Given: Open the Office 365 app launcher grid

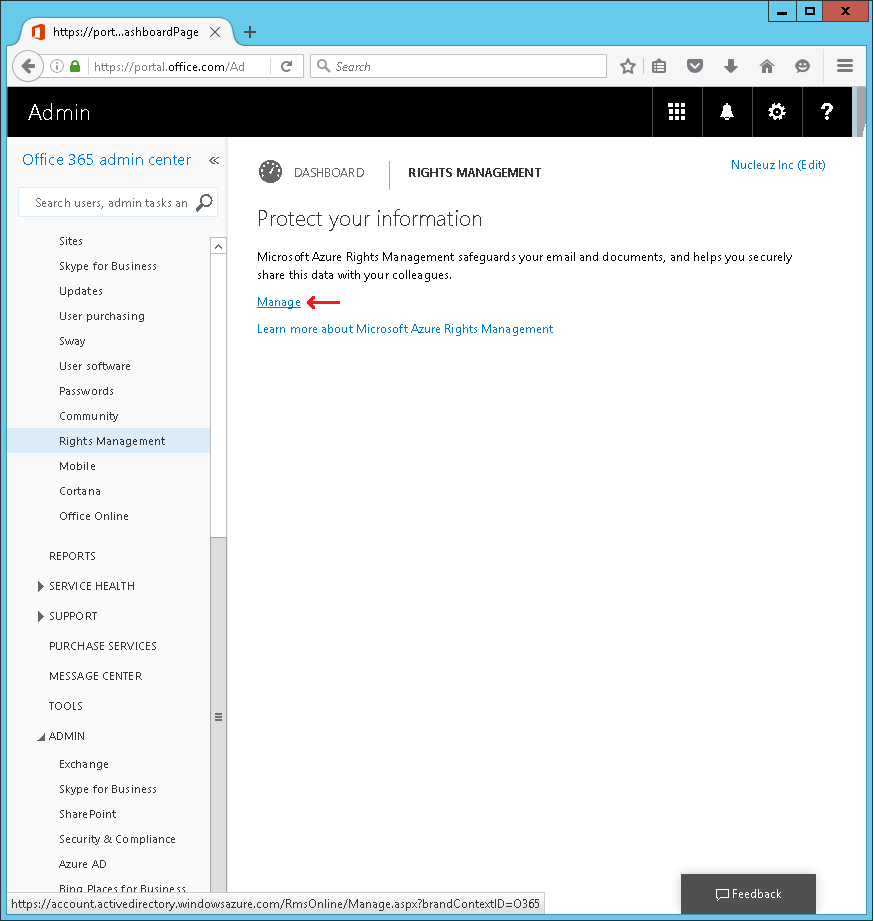Looking at the screenshot, I should pos(677,112).
